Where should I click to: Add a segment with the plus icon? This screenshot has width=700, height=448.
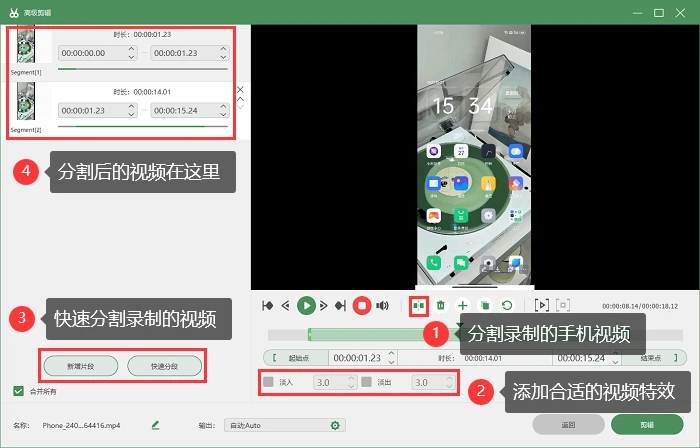(463, 306)
